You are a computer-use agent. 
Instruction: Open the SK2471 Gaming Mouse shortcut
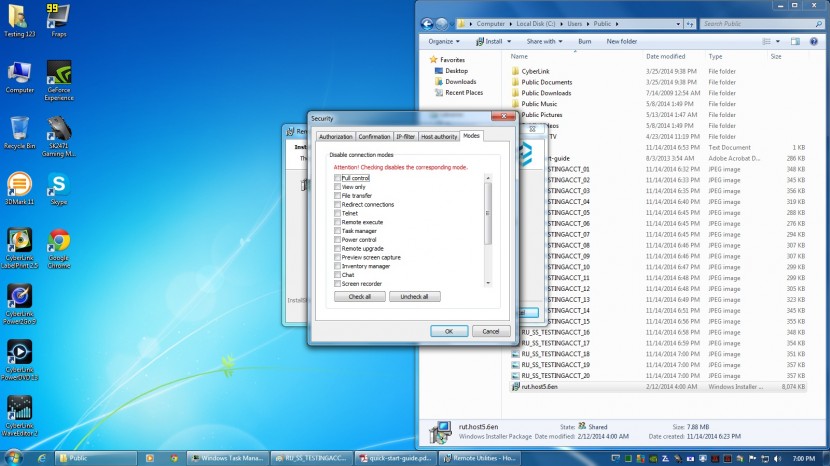click(59, 136)
